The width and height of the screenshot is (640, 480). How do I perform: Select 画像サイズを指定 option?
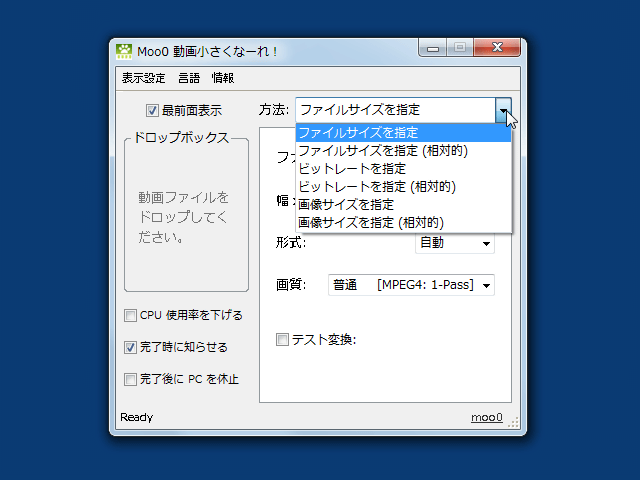click(403, 204)
